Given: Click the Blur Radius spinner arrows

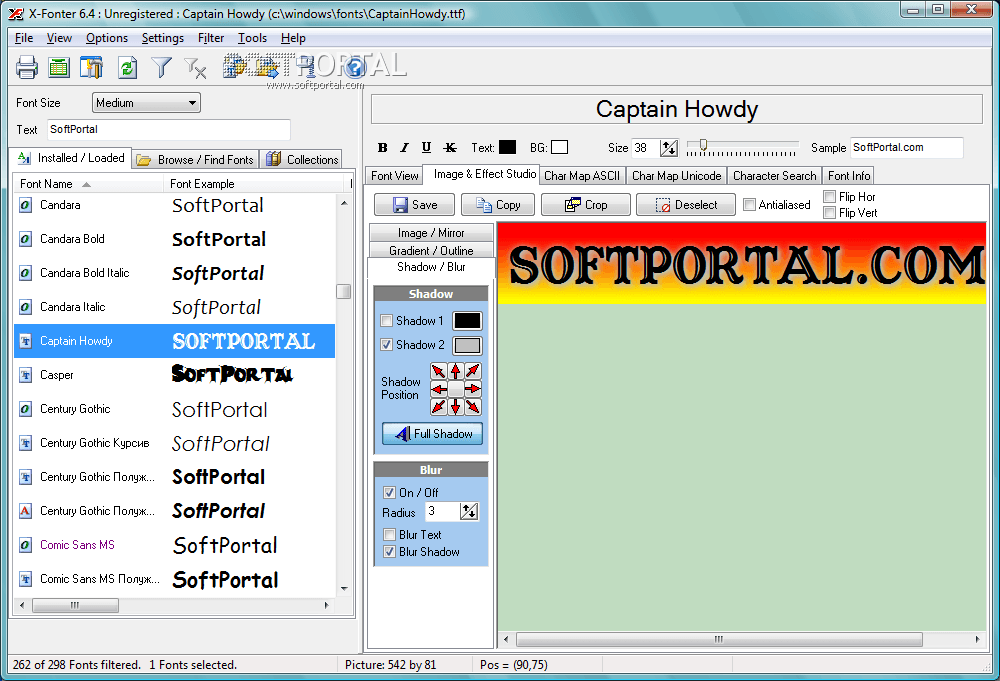Looking at the screenshot, I should tap(469, 511).
